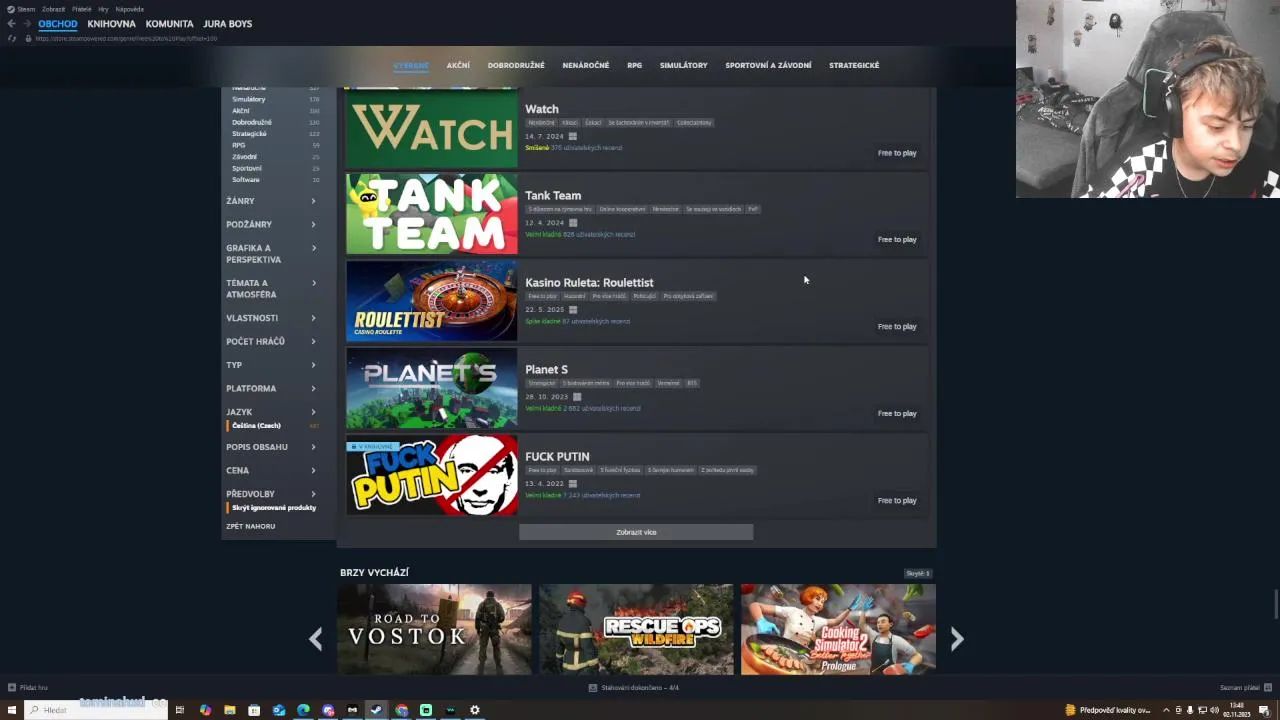The width and height of the screenshot is (1280, 720).
Task: Expand the CENA filter section
Action: (271, 470)
